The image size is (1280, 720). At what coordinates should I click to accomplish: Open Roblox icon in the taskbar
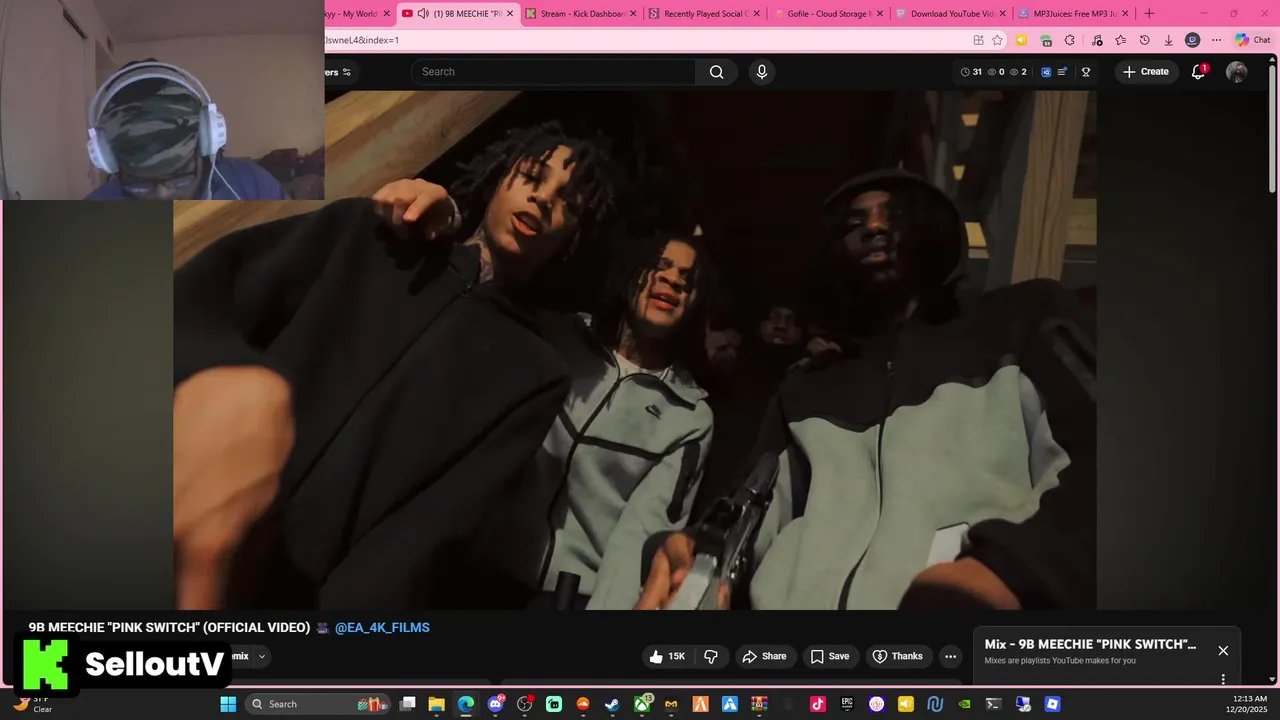tap(1052, 704)
